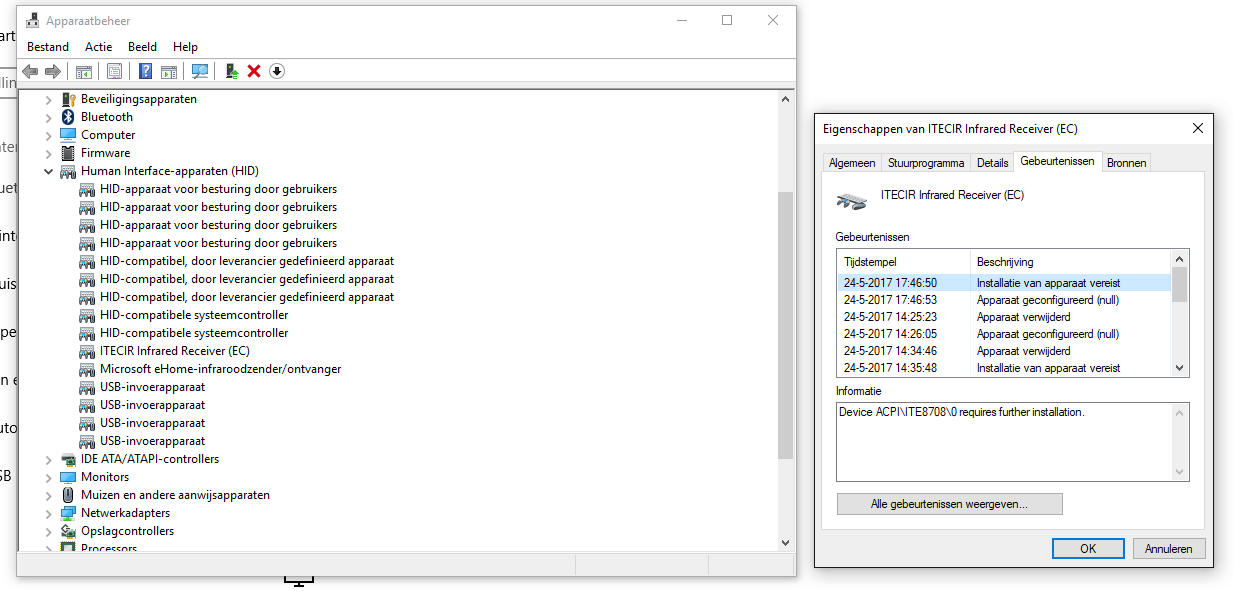Click the blue Help question mark icon
This screenshot has height=603, width=1244.
click(x=146, y=71)
